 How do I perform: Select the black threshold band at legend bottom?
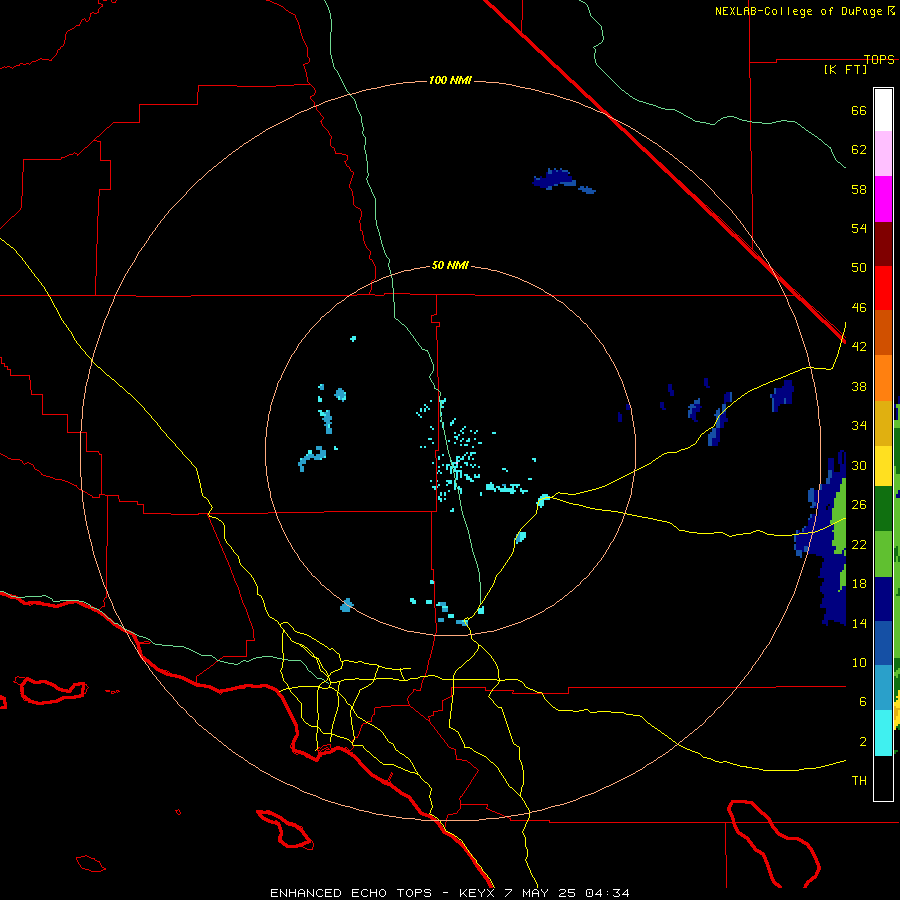click(883, 778)
